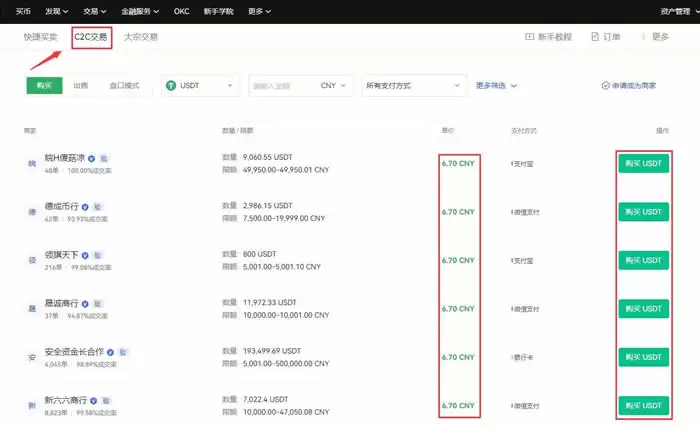Screen dimensions: 700x428
Task: Click the quantity text 11,972.33 USDT
Action: 269,303
